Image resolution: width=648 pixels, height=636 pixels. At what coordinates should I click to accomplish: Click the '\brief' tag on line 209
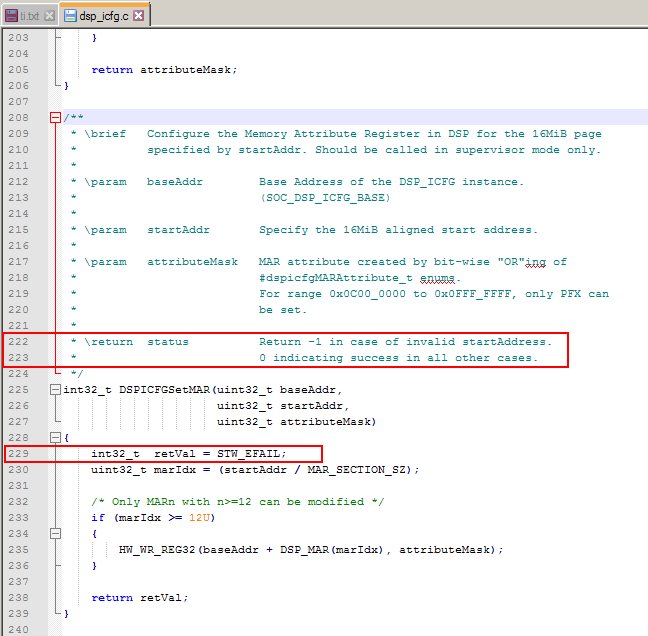(105, 134)
